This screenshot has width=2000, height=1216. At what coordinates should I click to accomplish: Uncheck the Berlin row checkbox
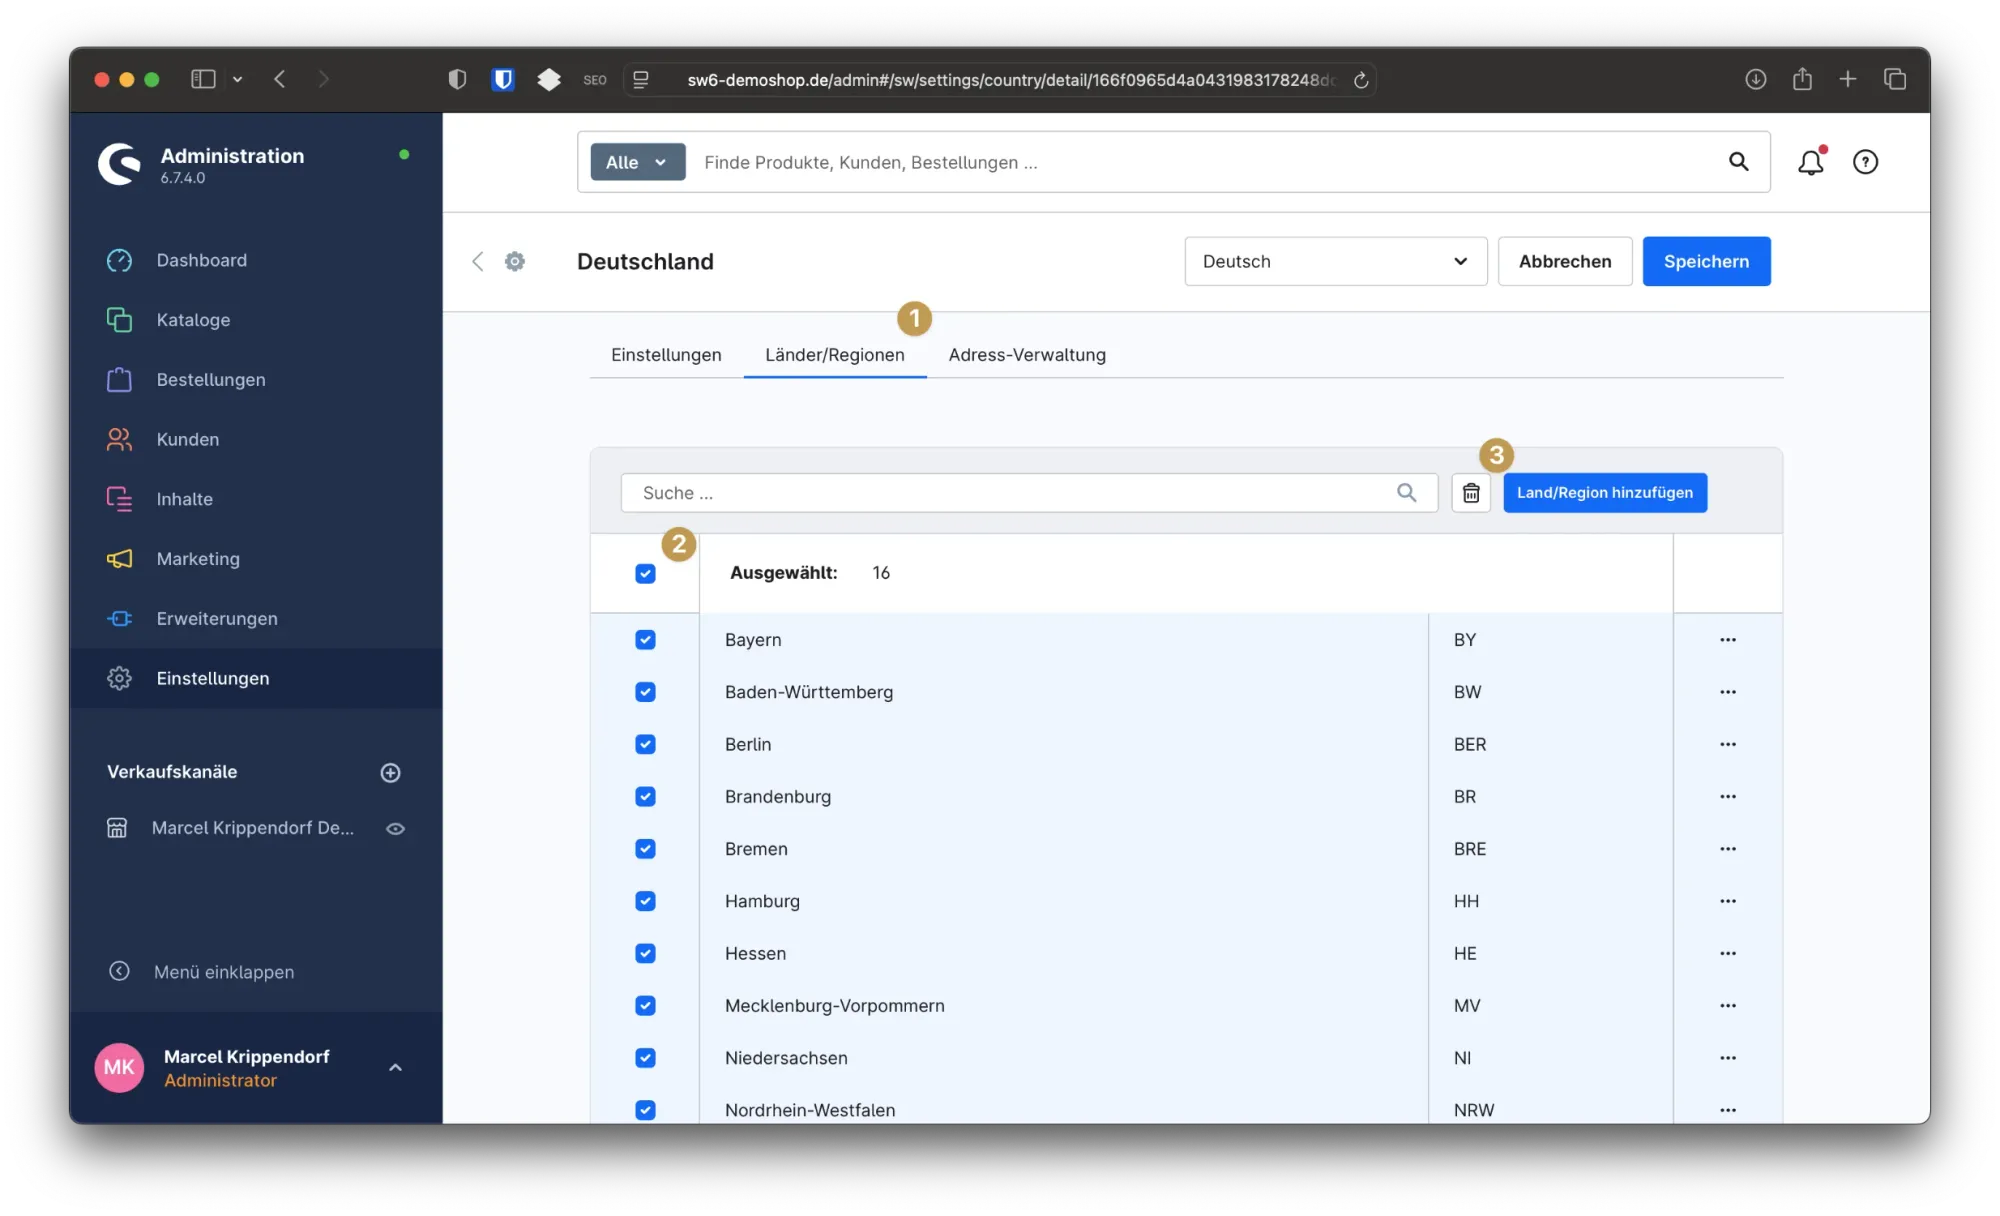click(x=645, y=744)
